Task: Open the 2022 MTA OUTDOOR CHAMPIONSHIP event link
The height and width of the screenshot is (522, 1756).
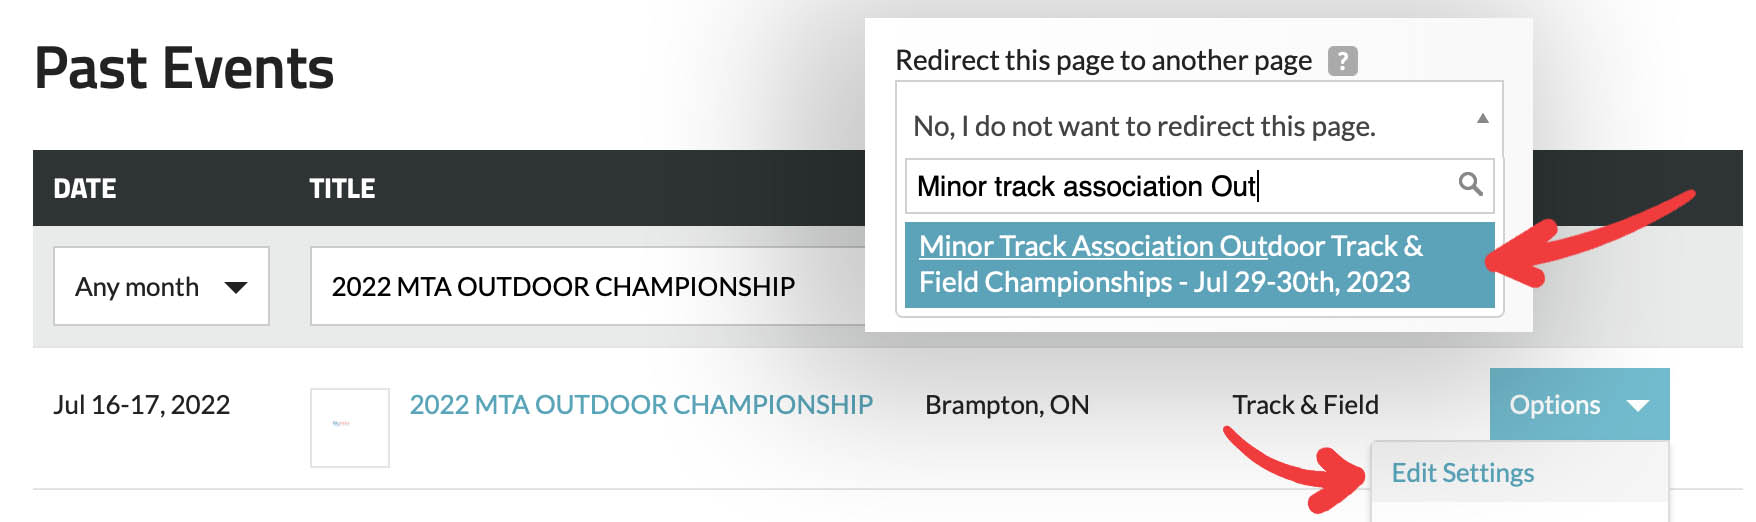Action: click(x=641, y=405)
